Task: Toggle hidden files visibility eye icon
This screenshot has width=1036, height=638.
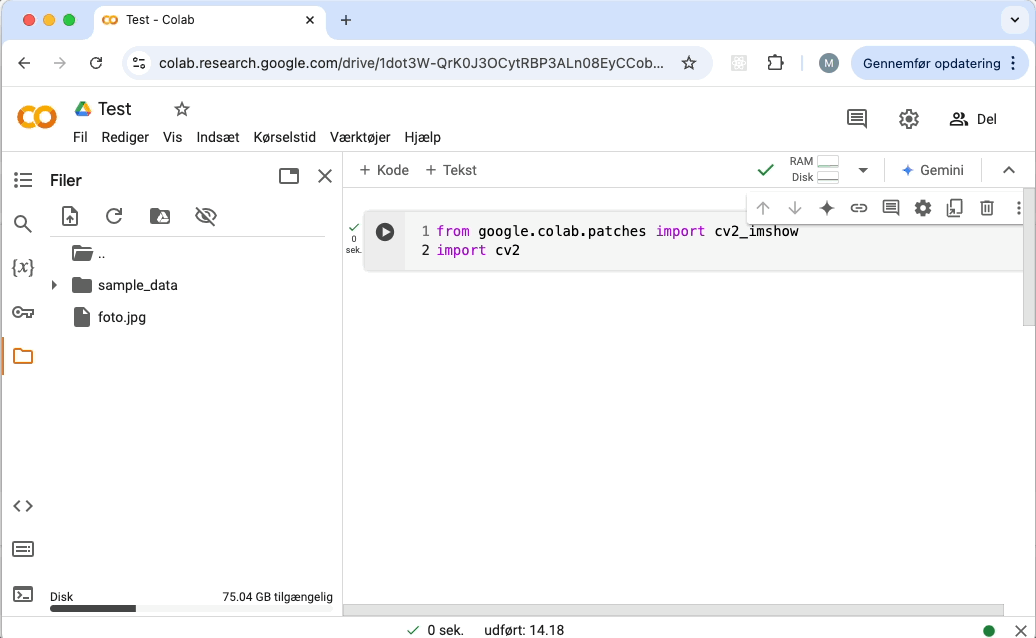Action: (206, 216)
